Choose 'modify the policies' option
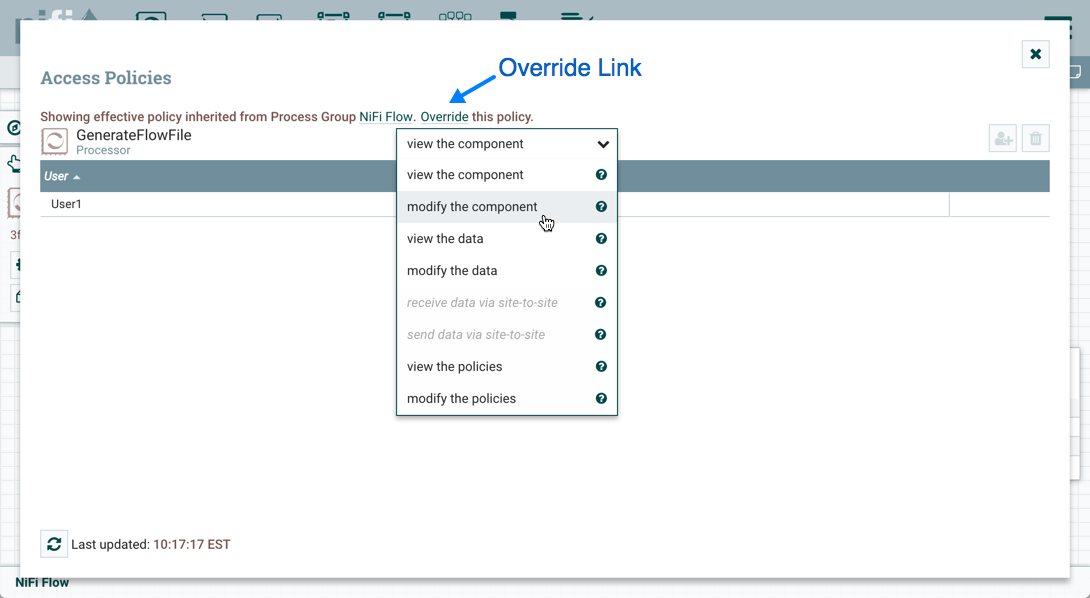 tap(461, 399)
